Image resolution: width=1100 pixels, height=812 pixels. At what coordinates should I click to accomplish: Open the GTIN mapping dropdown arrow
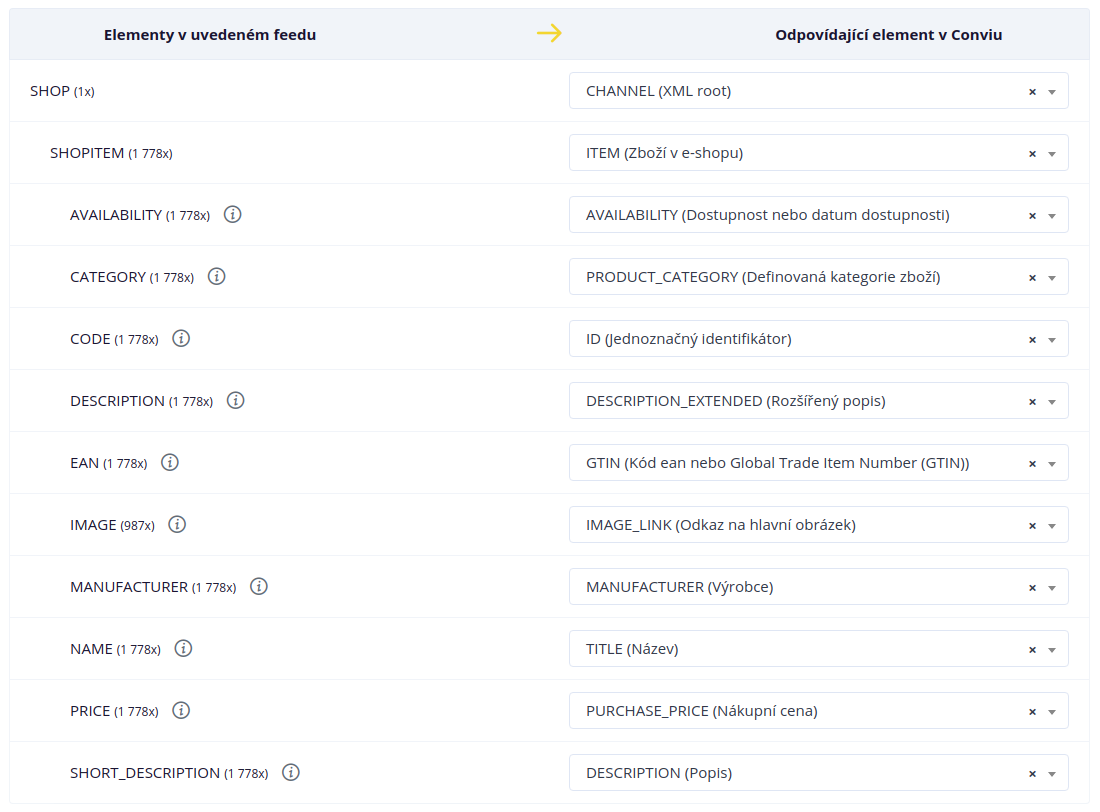click(1052, 464)
